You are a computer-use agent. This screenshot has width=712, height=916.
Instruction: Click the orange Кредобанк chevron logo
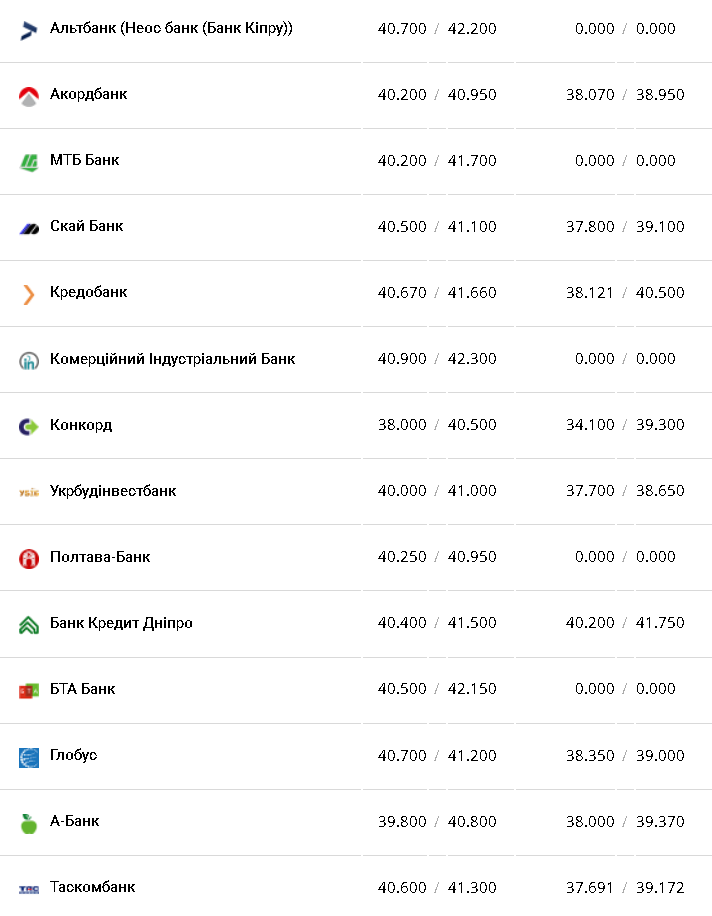click(28, 294)
